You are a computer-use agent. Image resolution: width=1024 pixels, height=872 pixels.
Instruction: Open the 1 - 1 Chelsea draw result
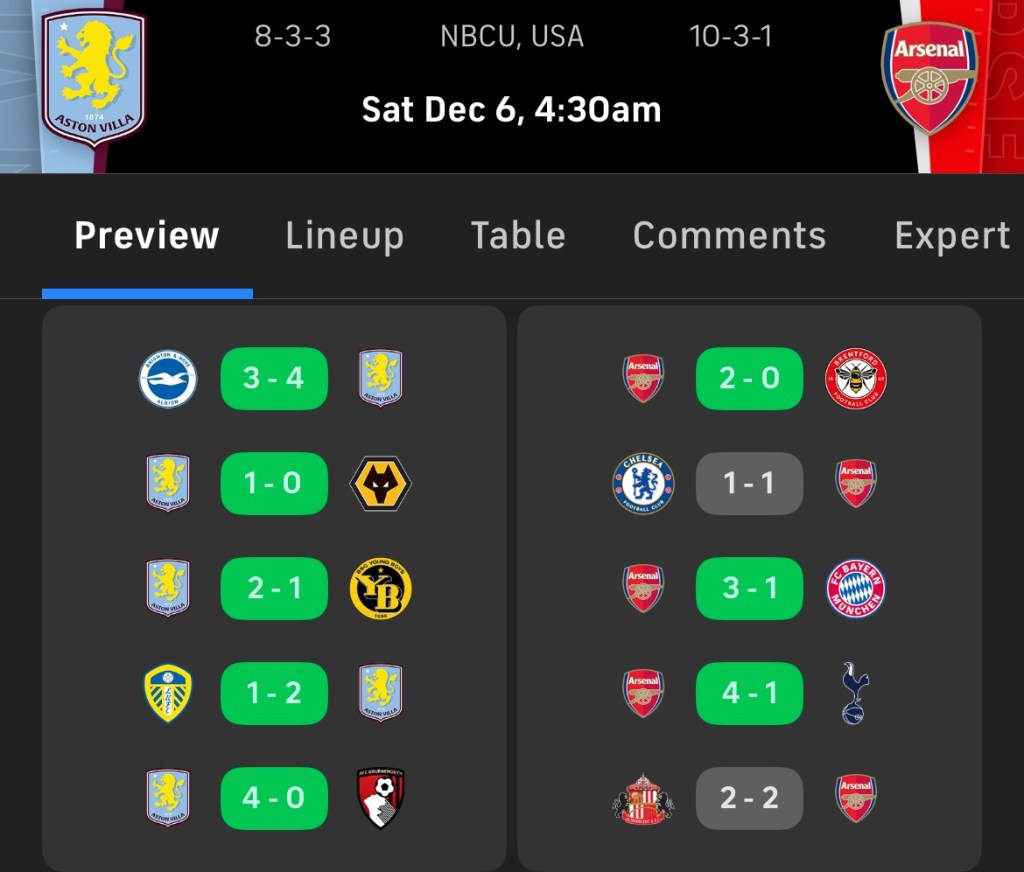pyautogui.click(x=749, y=484)
